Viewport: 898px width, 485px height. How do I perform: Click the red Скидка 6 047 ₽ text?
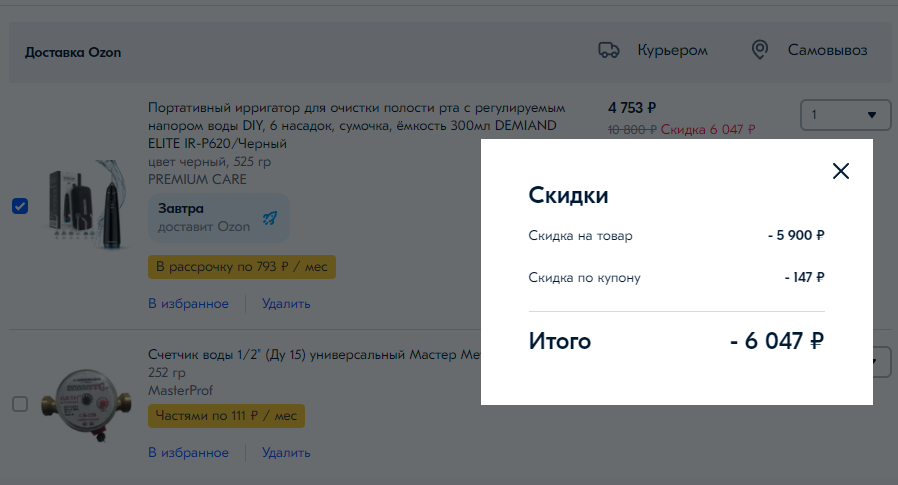pos(708,129)
